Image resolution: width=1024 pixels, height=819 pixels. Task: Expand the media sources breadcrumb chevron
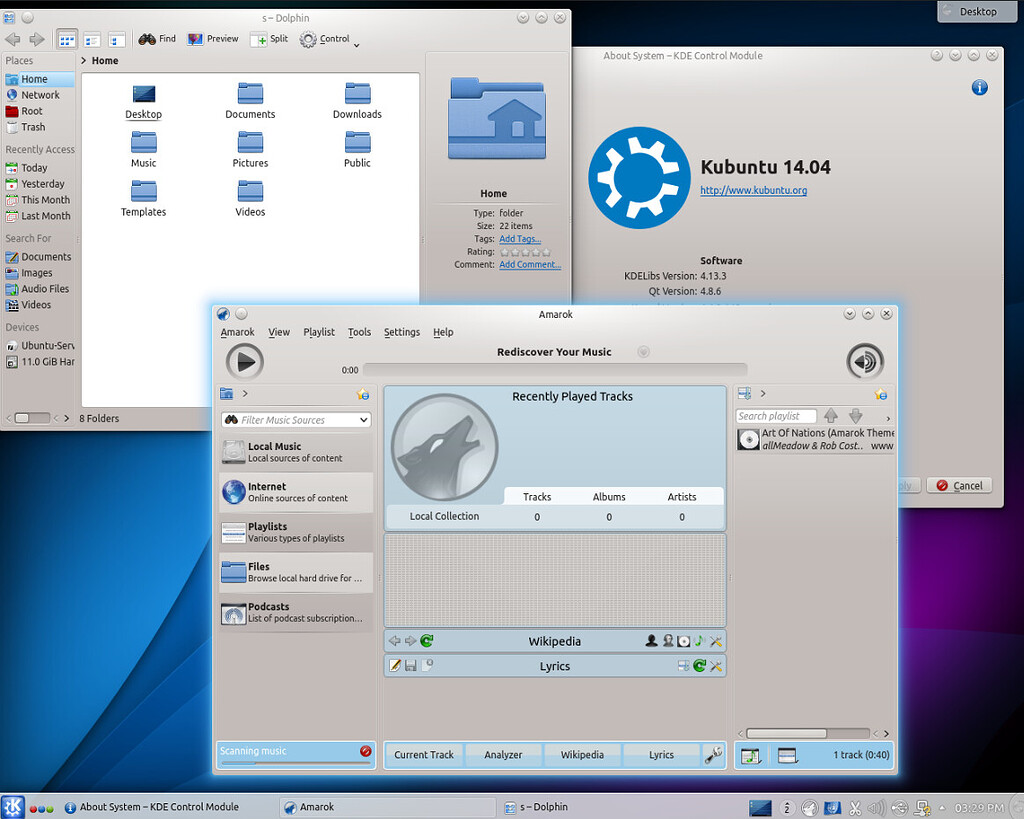click(x=245, y=393)
